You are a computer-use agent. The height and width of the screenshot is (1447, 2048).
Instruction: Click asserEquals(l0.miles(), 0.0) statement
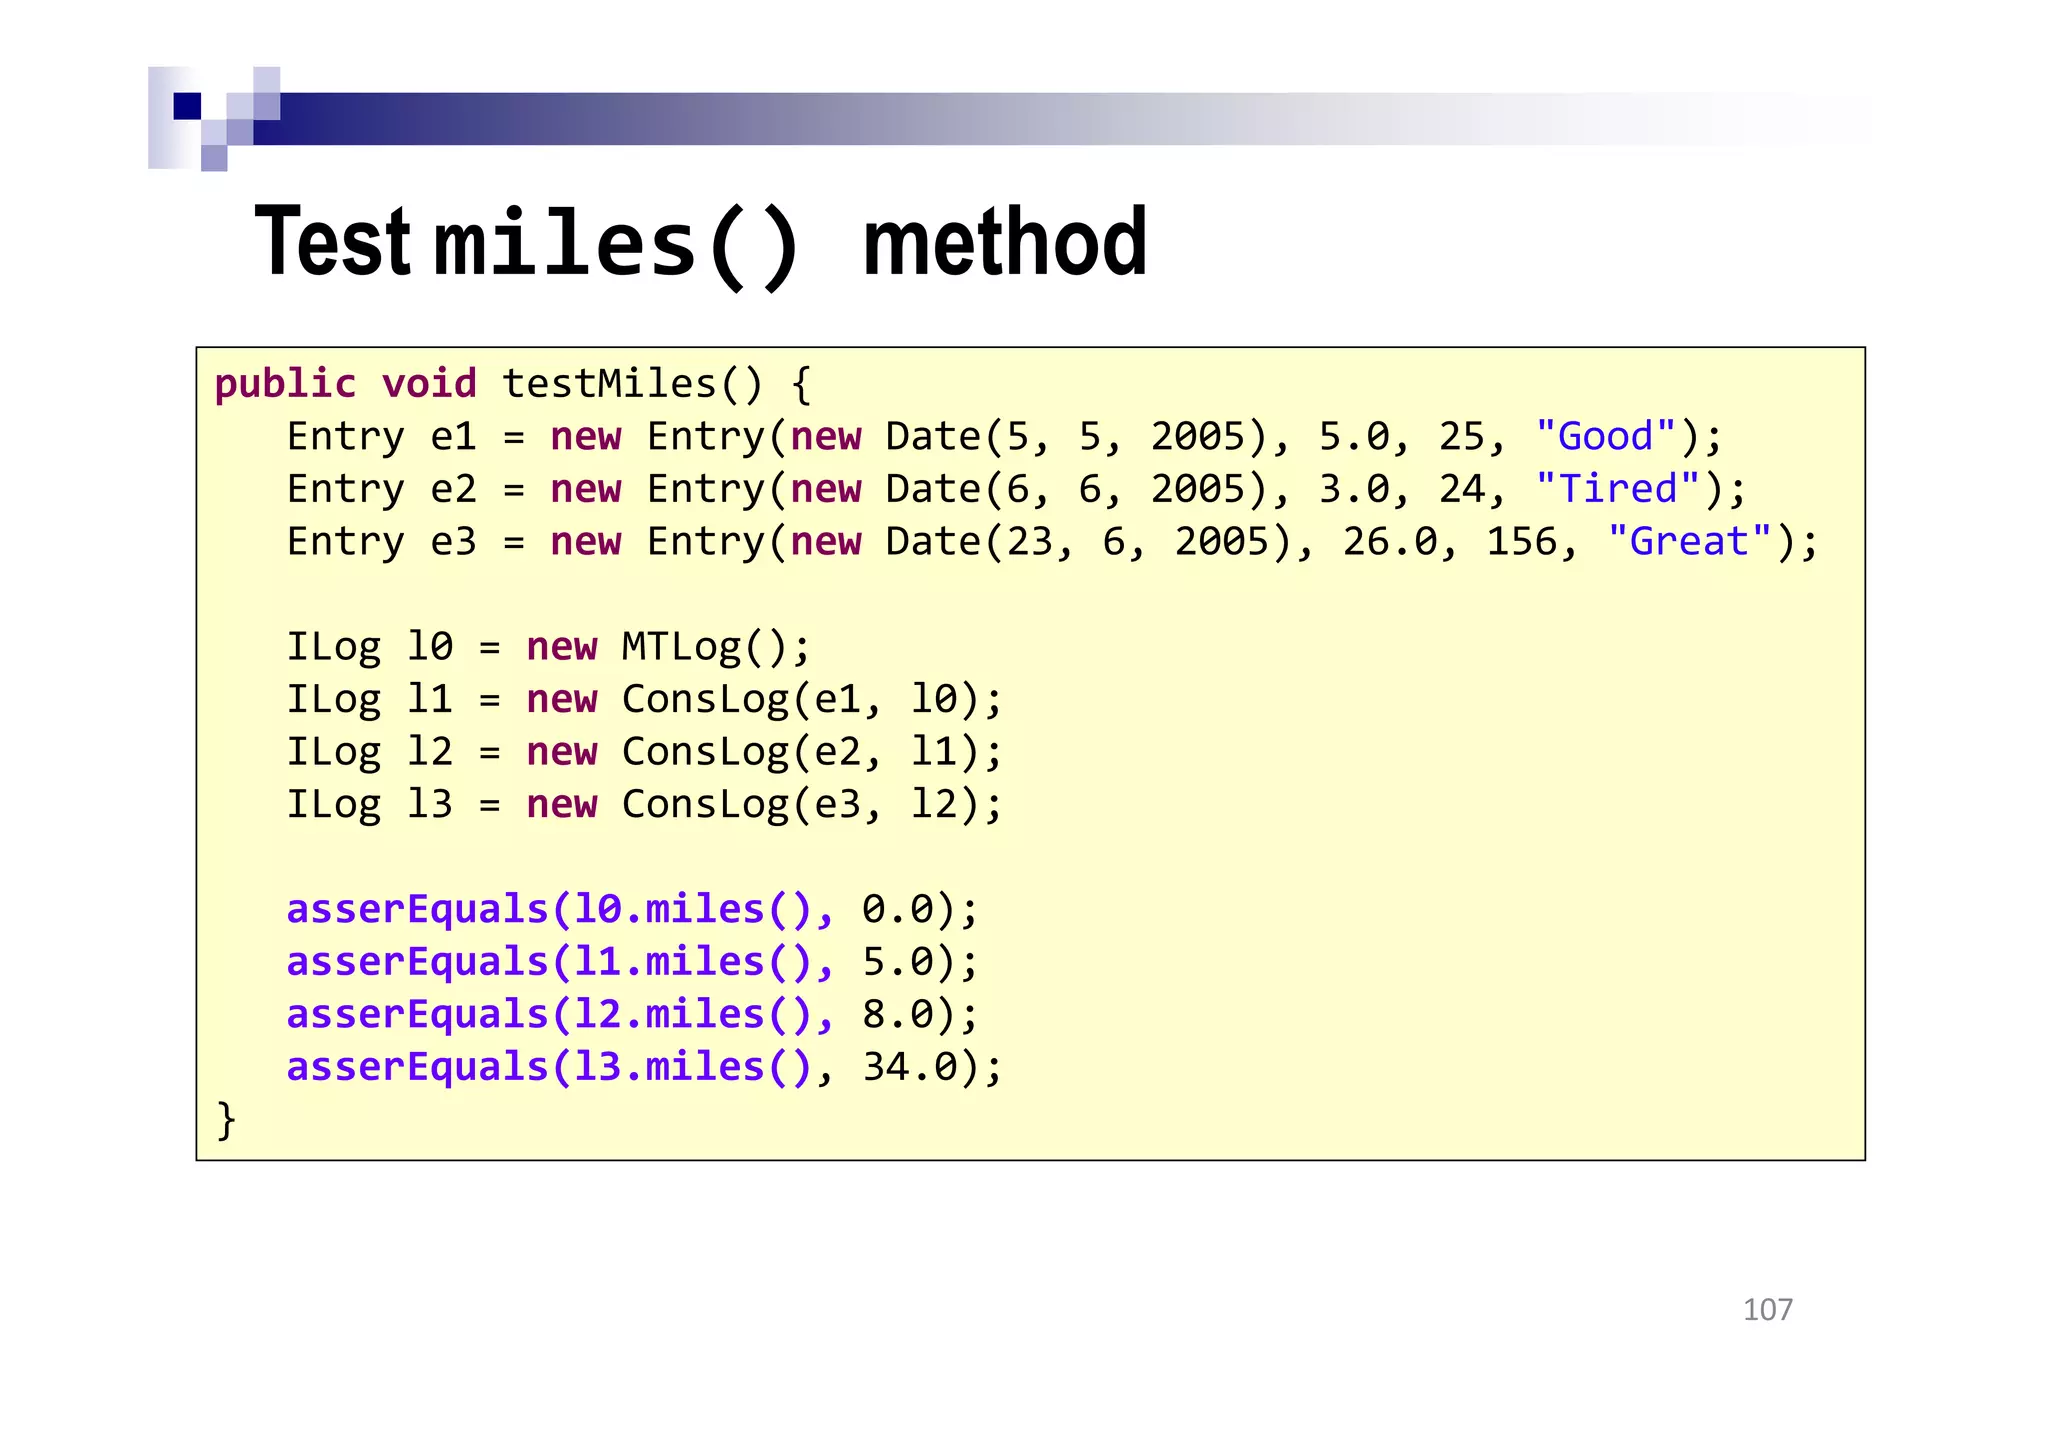[632, 909]
